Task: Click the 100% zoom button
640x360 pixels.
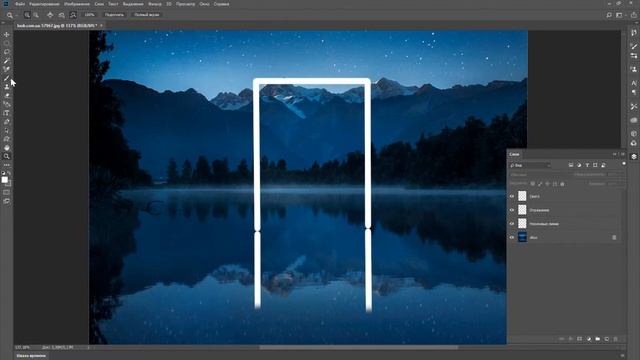Action: click(89, 15)
